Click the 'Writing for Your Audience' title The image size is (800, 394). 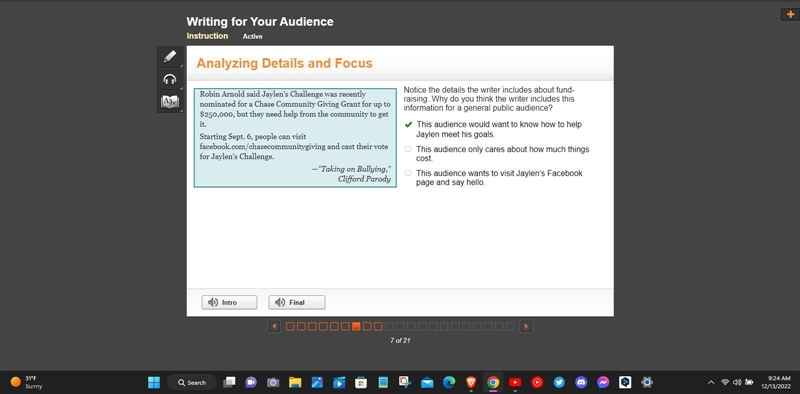pyautogui.click(x=260, y=21)
